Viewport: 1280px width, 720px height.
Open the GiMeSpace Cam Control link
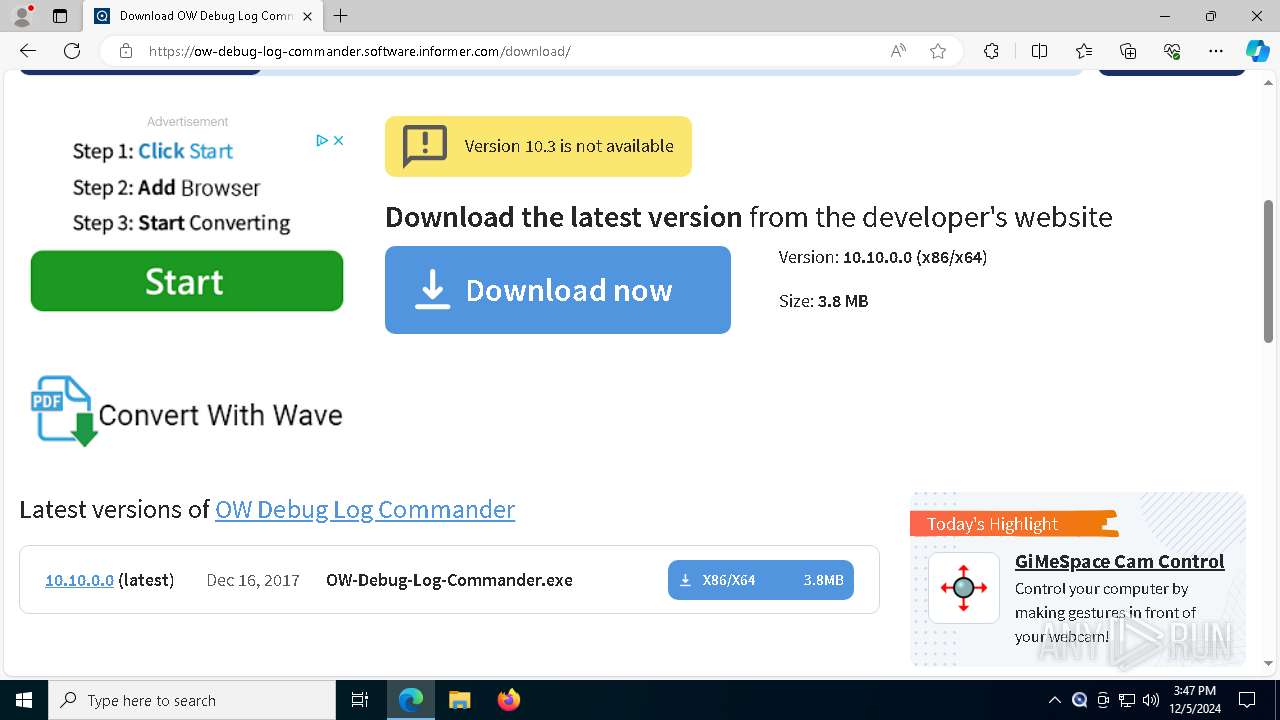pyautogui.click(x=1119, y=561)
